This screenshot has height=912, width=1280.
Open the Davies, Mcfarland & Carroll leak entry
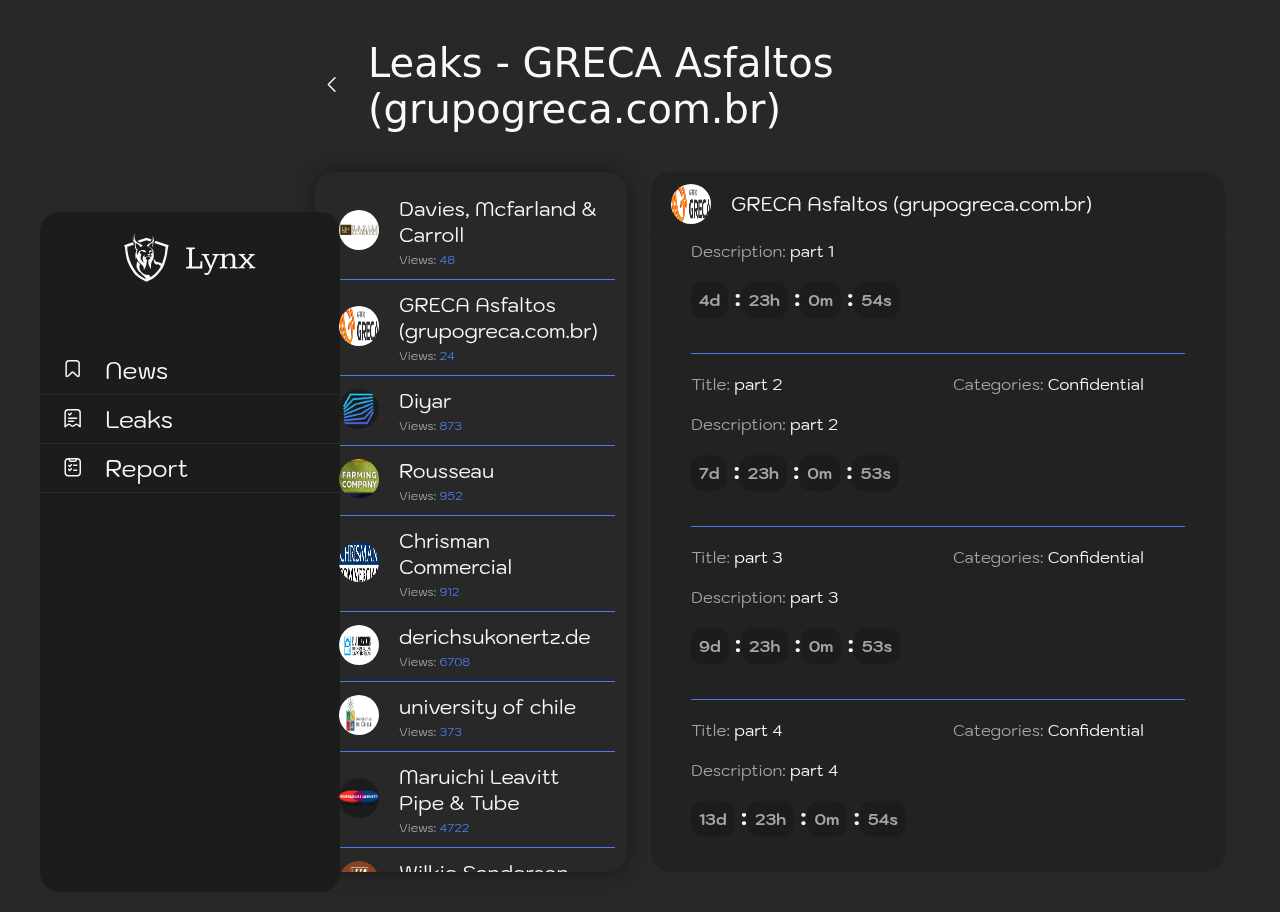pos(477,232)
